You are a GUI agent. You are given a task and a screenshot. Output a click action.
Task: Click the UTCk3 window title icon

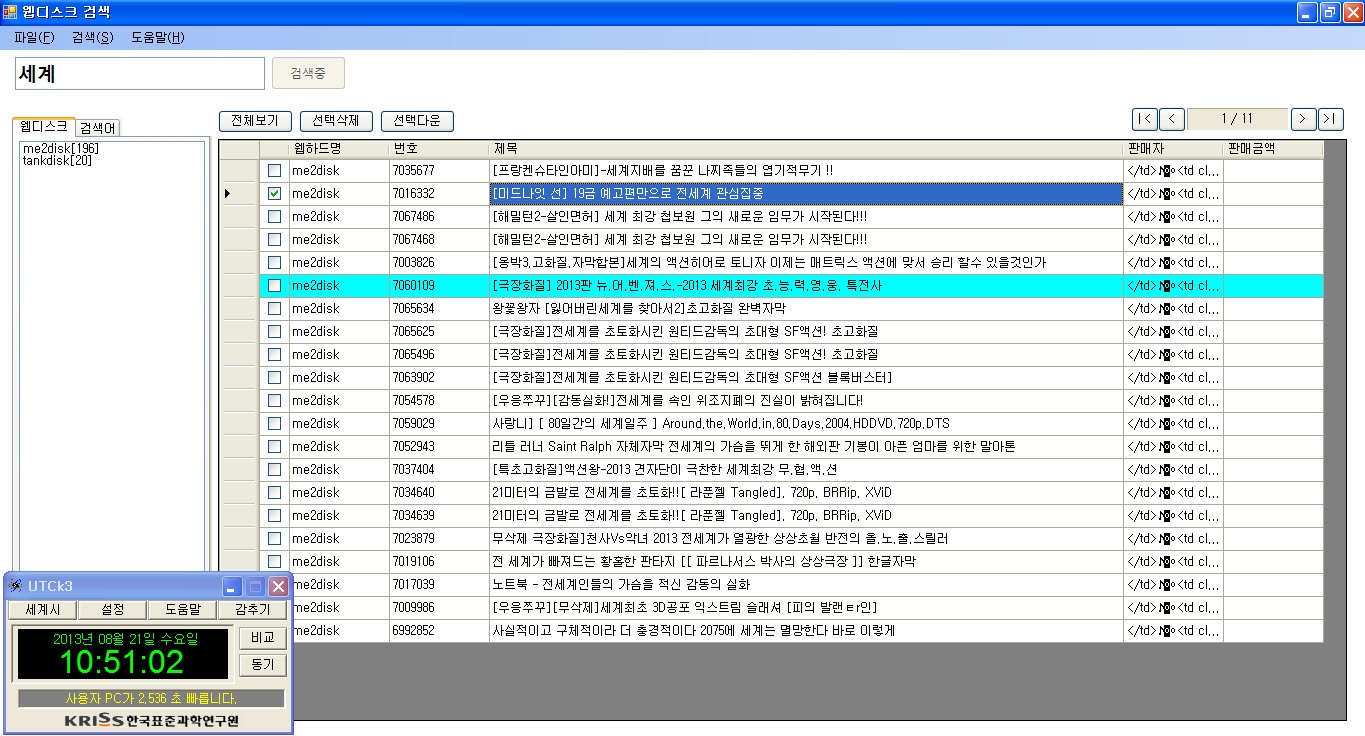coord(16,586)
